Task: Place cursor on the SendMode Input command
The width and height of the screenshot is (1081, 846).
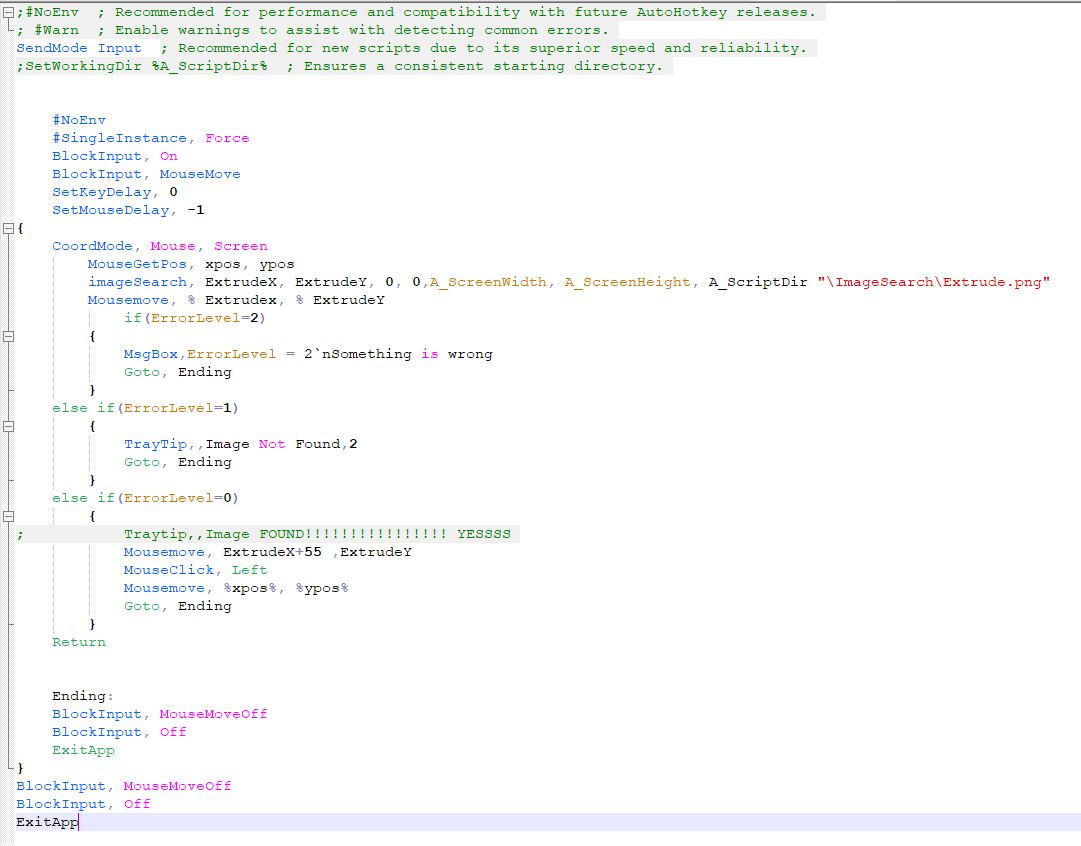Action: point(79,48)
